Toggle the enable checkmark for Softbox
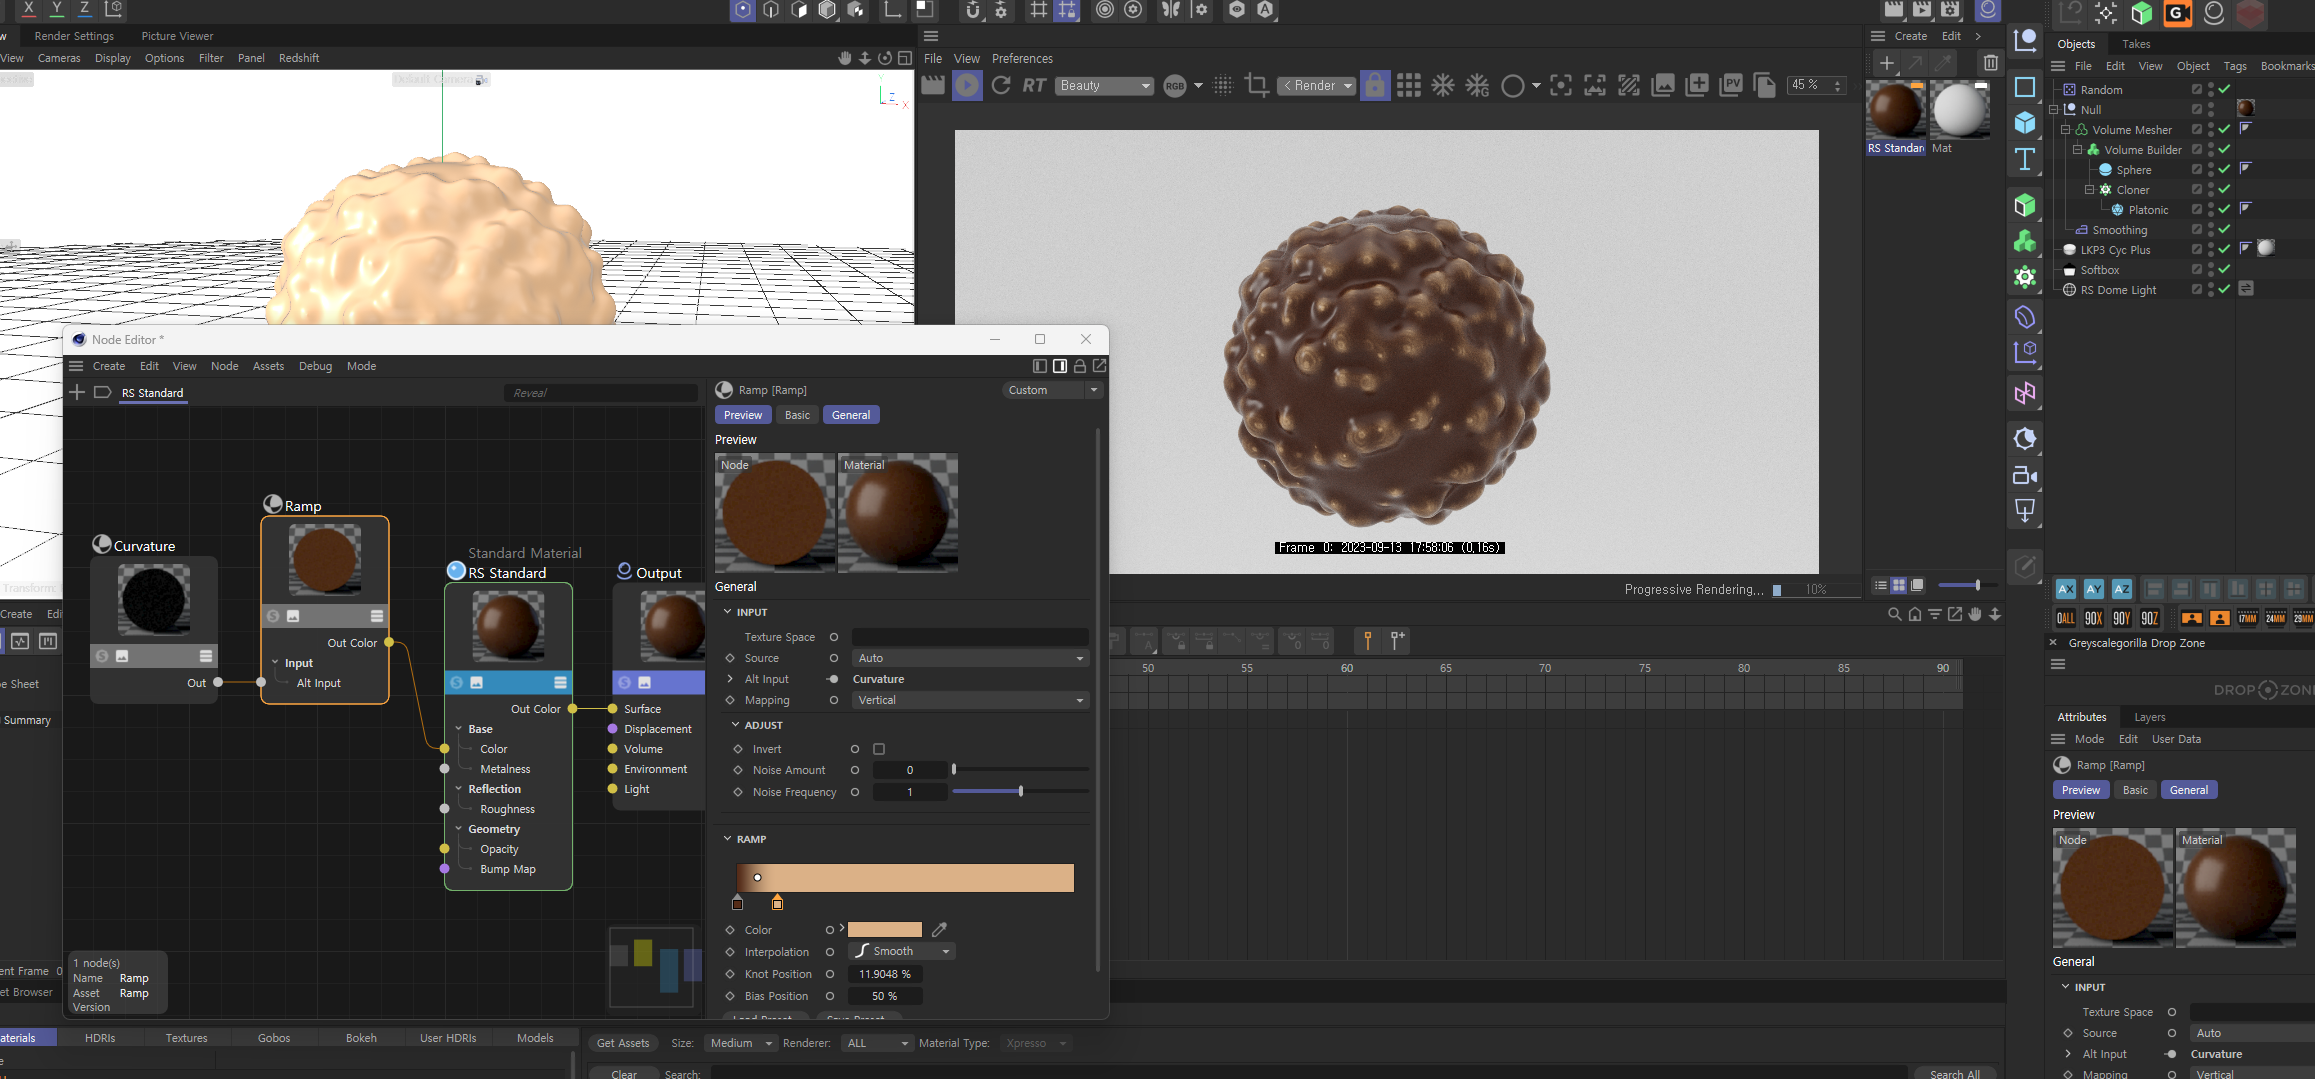 click(2224, 270)
